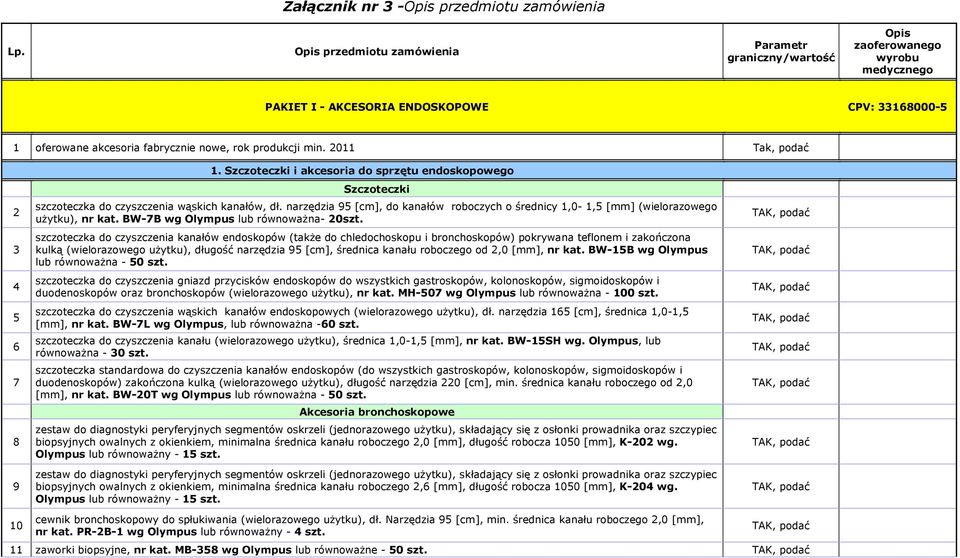Click 'TAK, podać' in row 4

click(x=781, y=287)
